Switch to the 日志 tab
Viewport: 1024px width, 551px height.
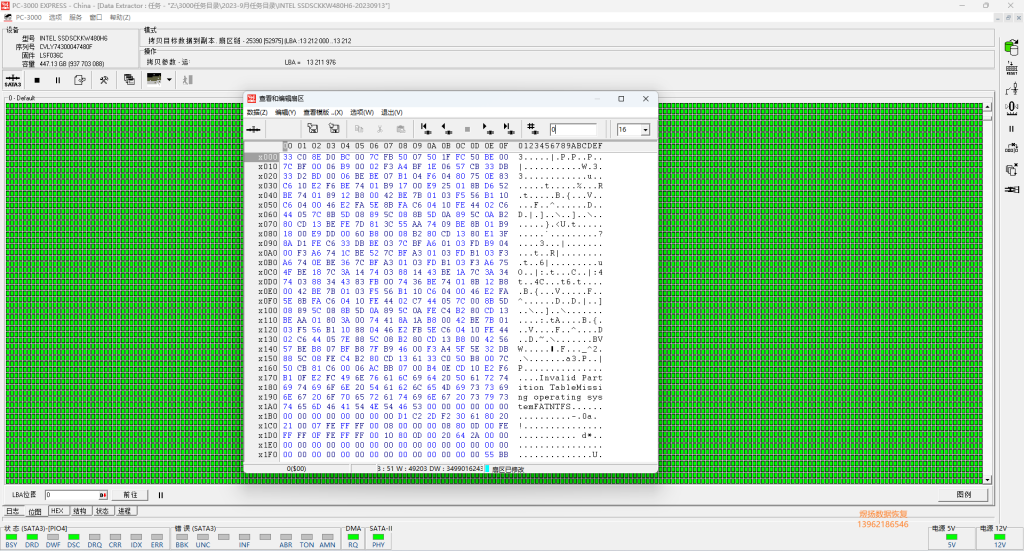(12, 511)
